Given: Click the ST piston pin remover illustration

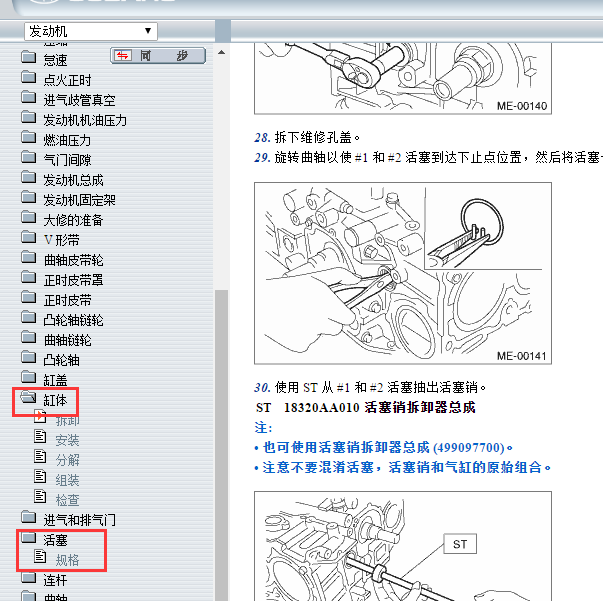Looking at the screenshot, I should tap(403, 546).
